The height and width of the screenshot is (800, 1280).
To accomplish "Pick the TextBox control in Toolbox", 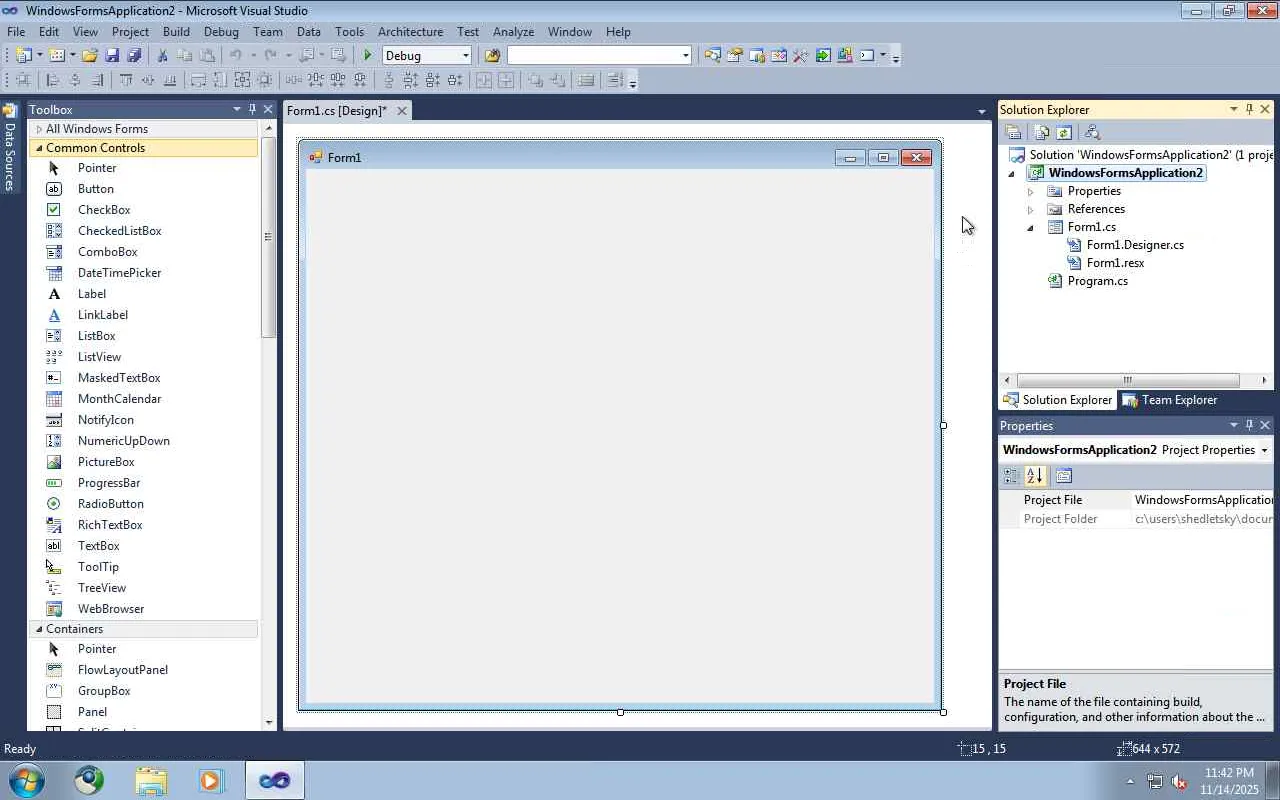I will click(x=146, y=546).
